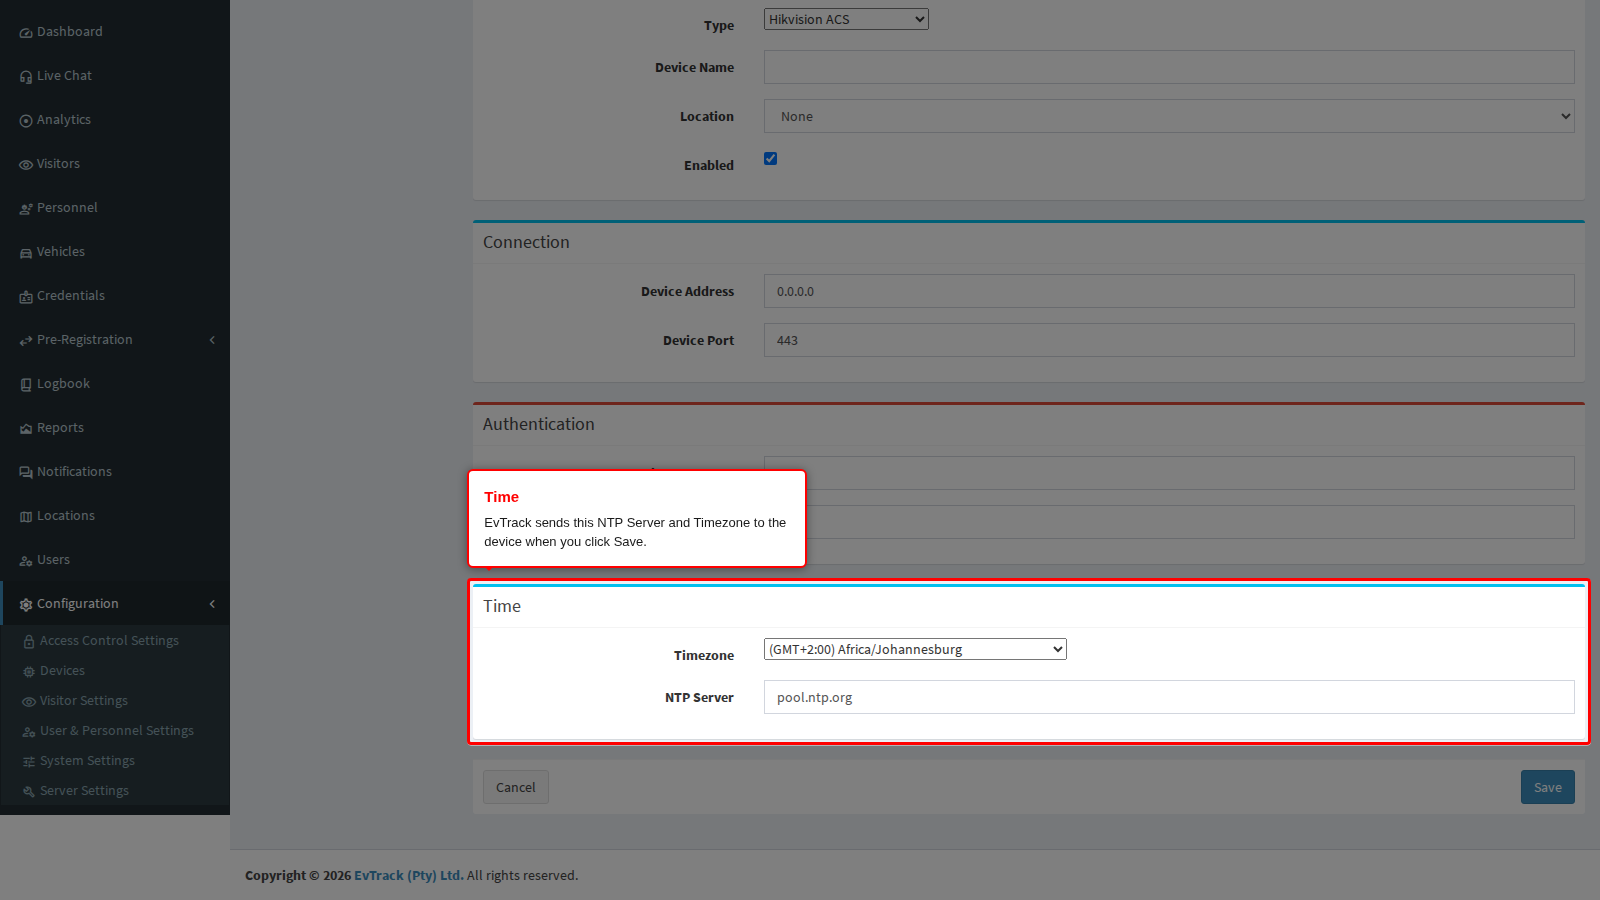
Task: Click the Device Port field
Action: (x=1169, y=340)
